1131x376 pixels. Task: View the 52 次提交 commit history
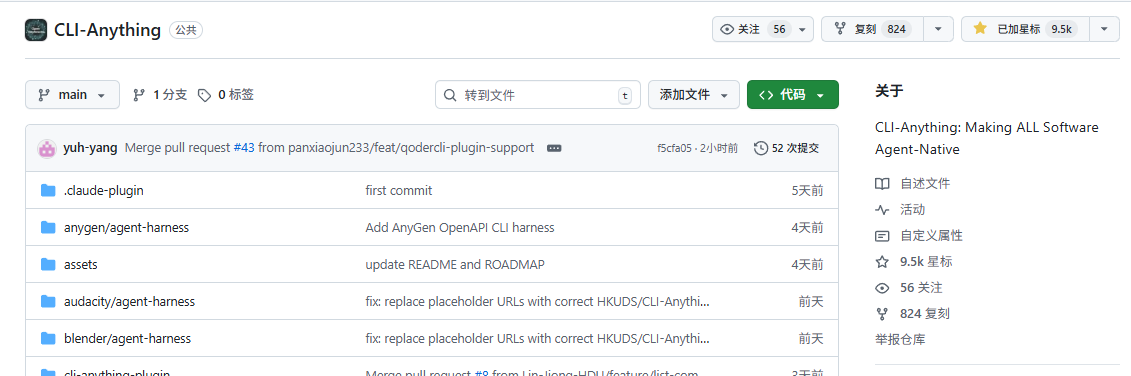point(786,148)
